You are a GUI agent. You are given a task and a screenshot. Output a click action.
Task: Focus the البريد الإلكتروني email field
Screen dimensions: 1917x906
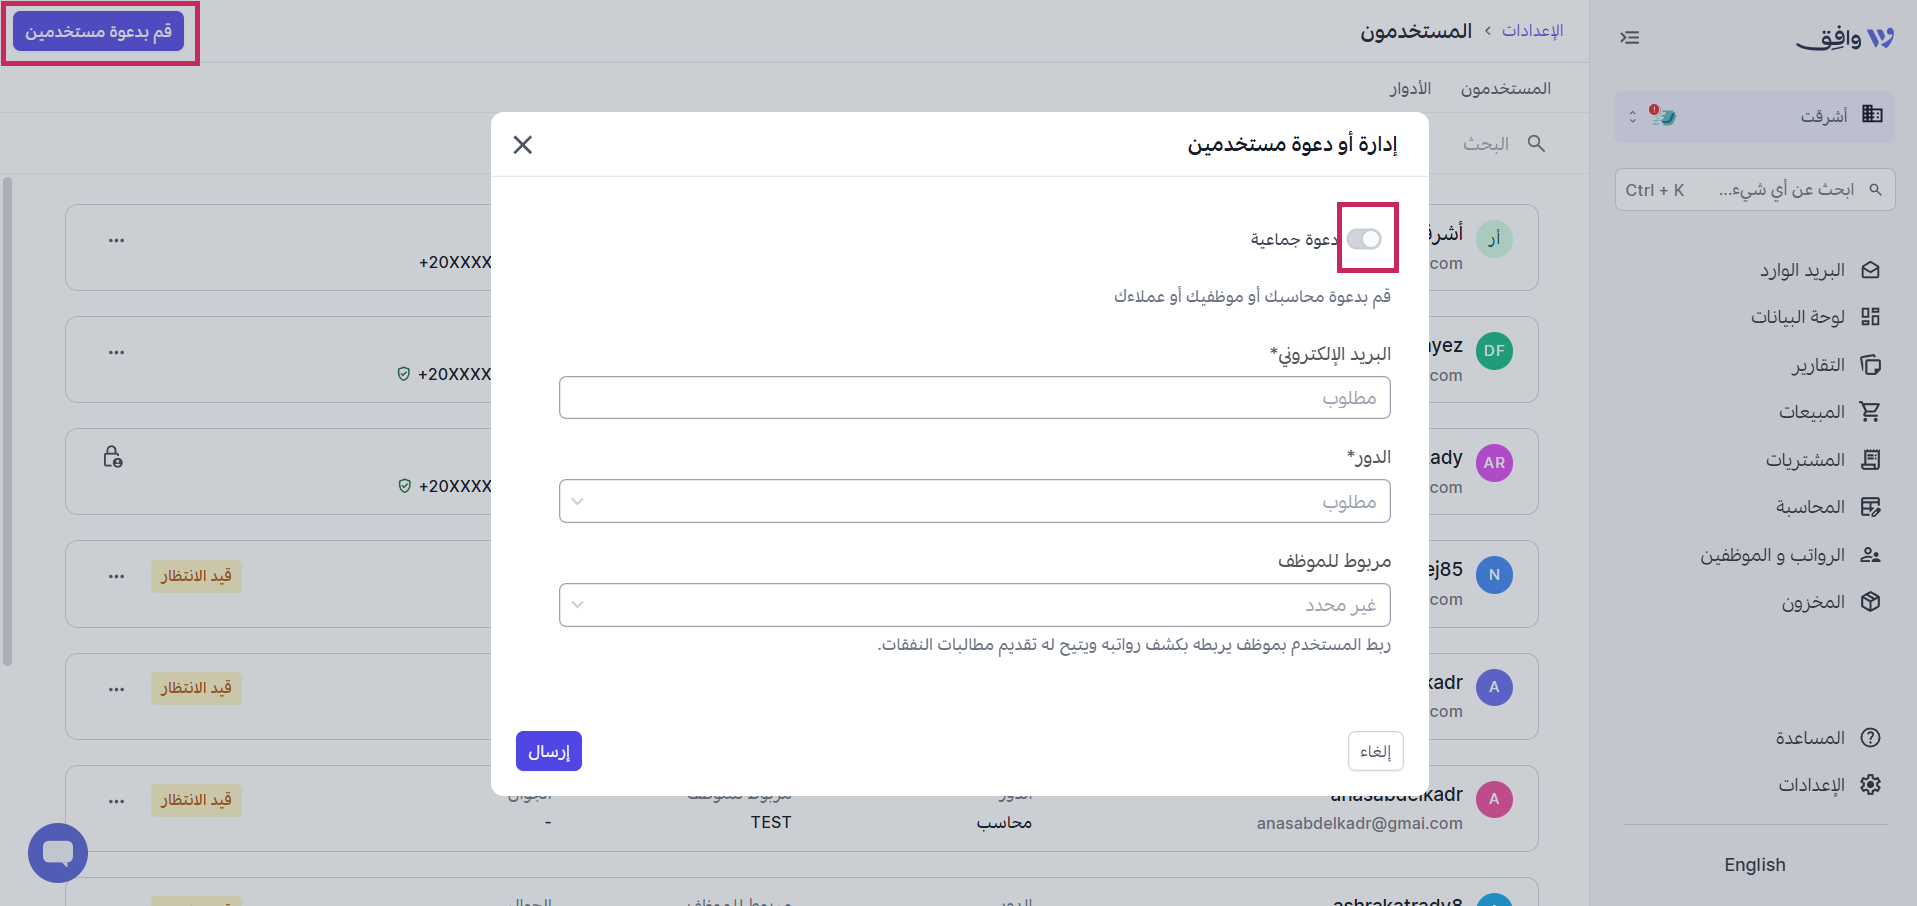(x=974, y=398)
